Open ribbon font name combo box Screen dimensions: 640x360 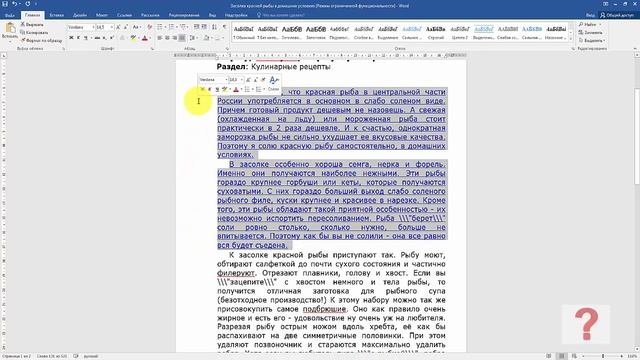(x=81, y=27)
